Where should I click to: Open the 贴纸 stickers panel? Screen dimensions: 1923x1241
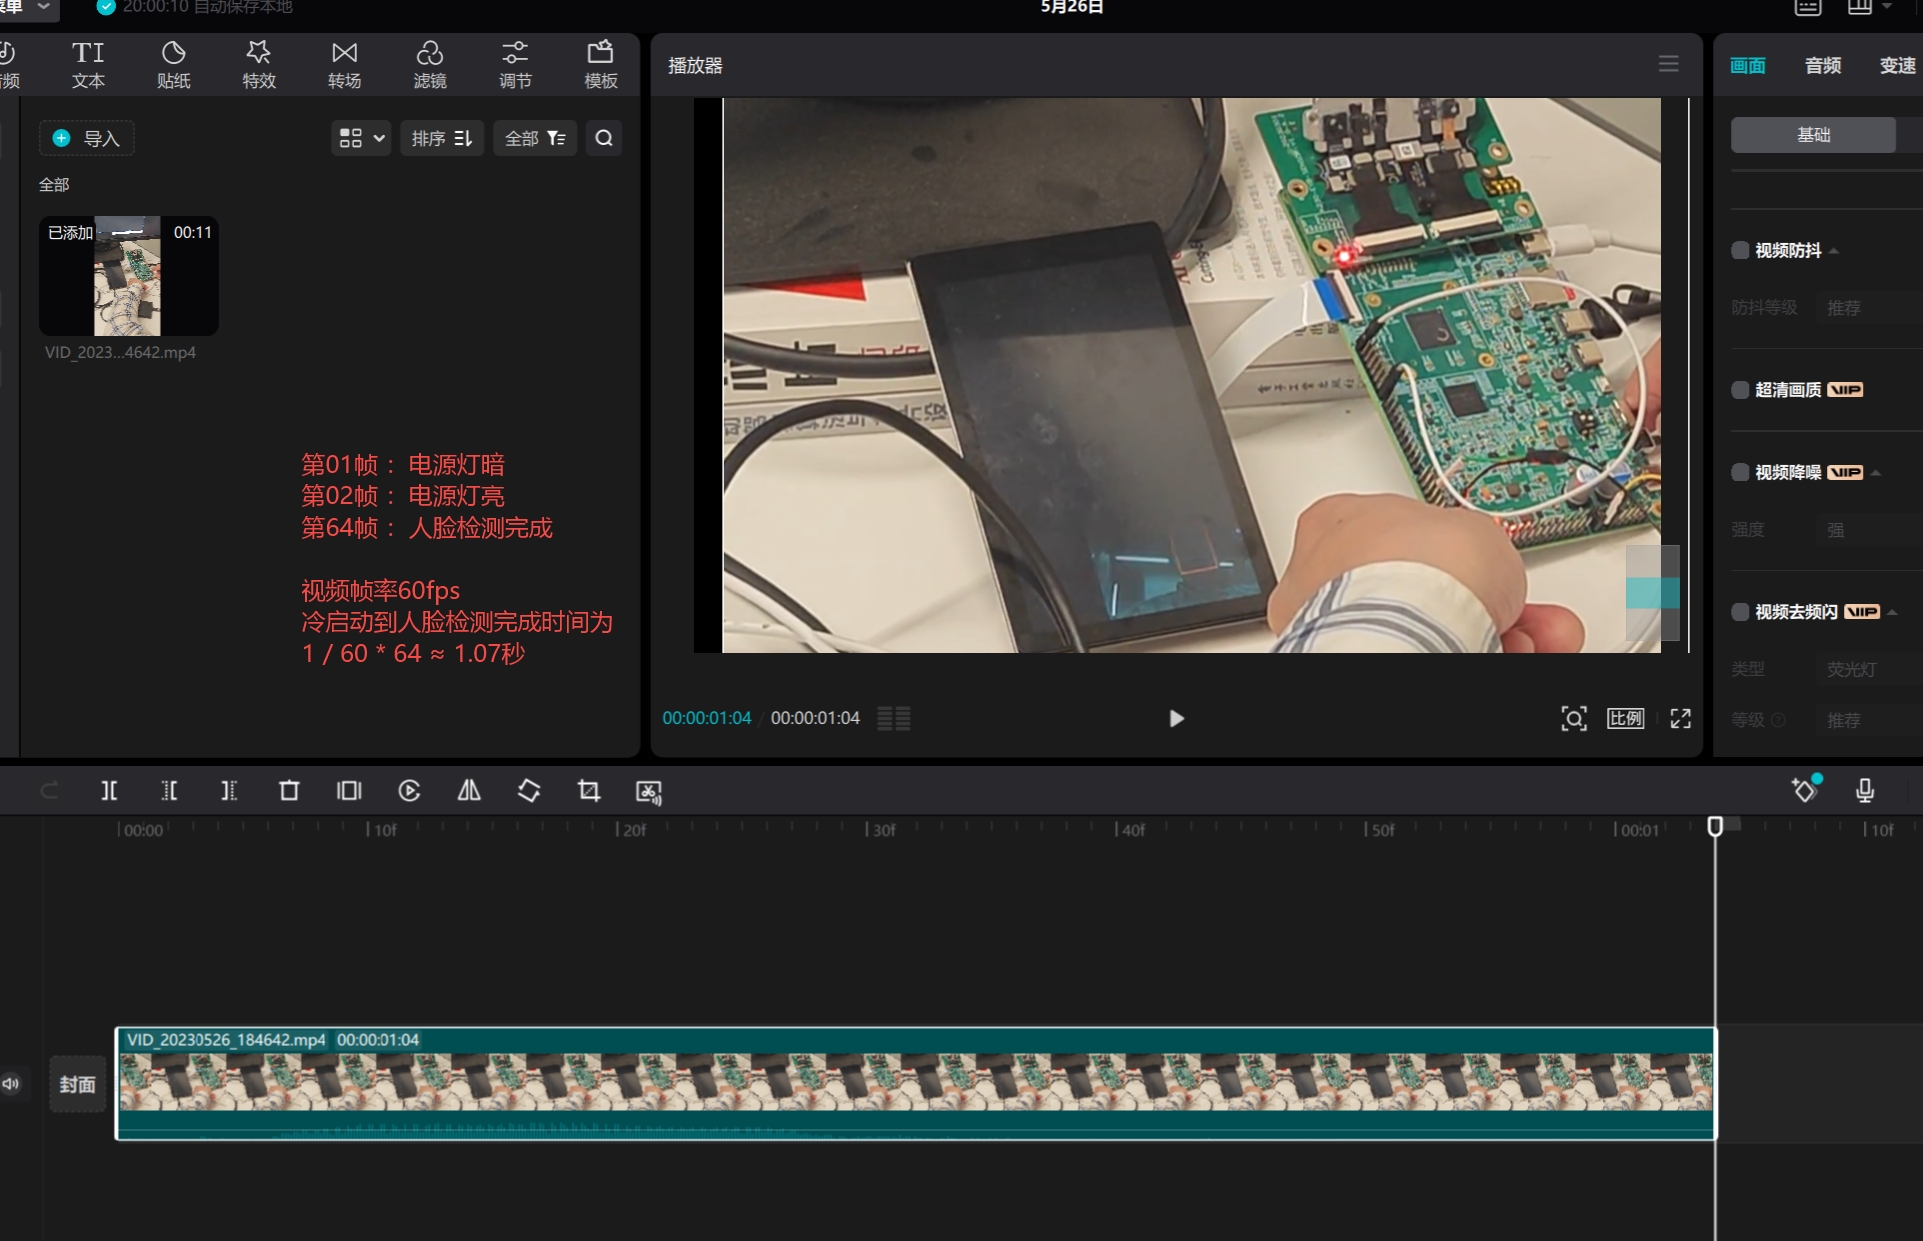(x=173, y=64)
